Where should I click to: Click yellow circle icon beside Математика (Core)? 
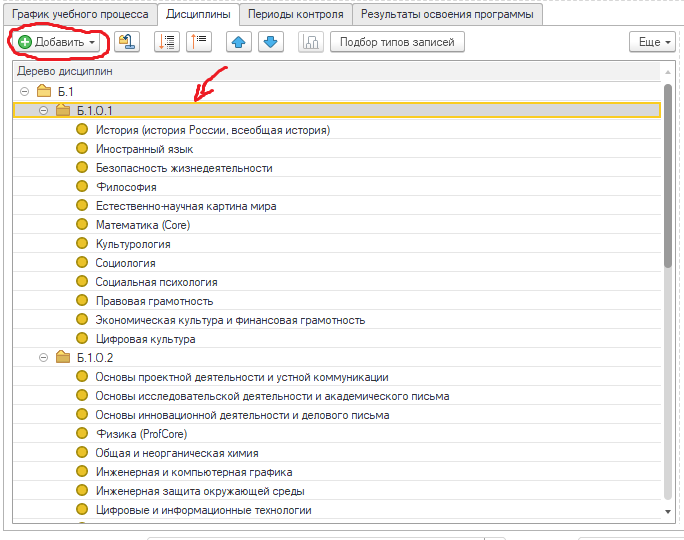tap(82, 224)
